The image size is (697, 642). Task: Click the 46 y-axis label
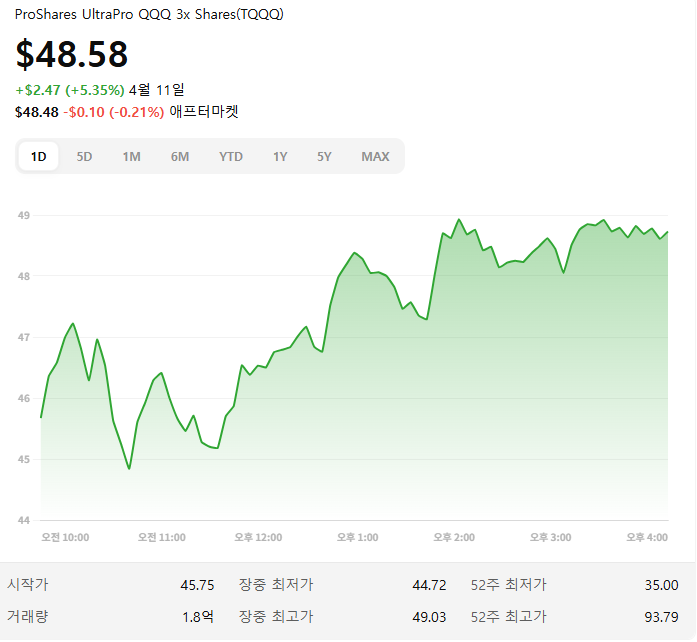pos(24,398)
